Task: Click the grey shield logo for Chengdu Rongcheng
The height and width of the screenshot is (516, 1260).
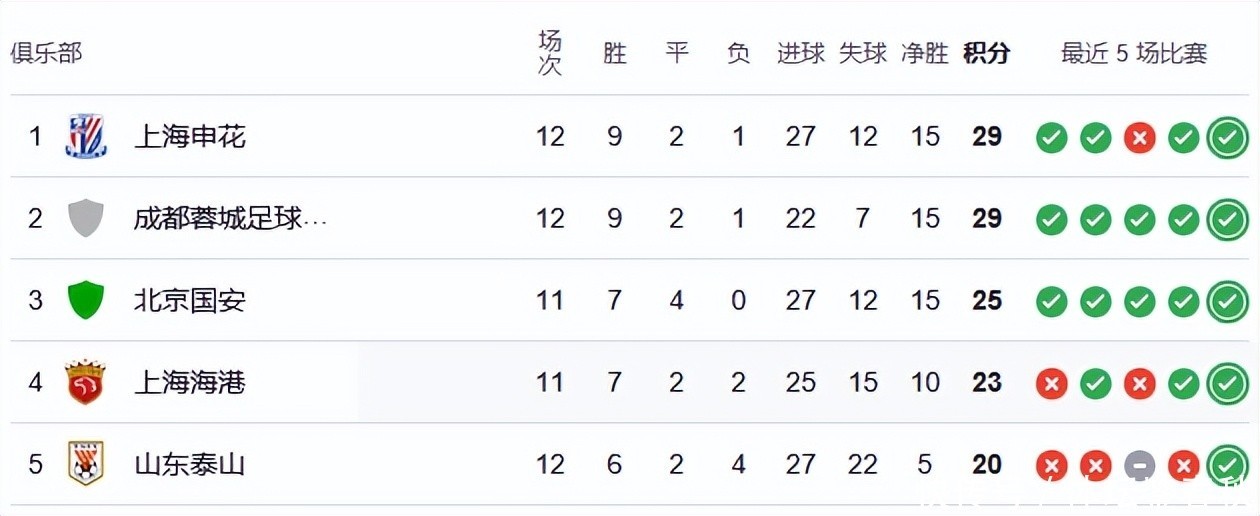Action: (86, 218)
